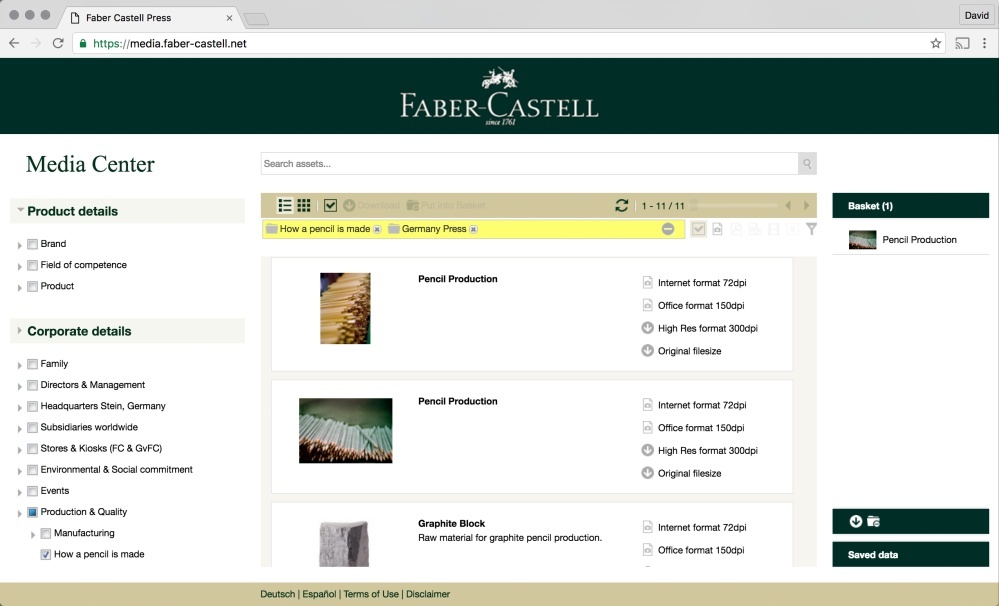Download Office format 150dpi of Graphite Block

point(693,550)
